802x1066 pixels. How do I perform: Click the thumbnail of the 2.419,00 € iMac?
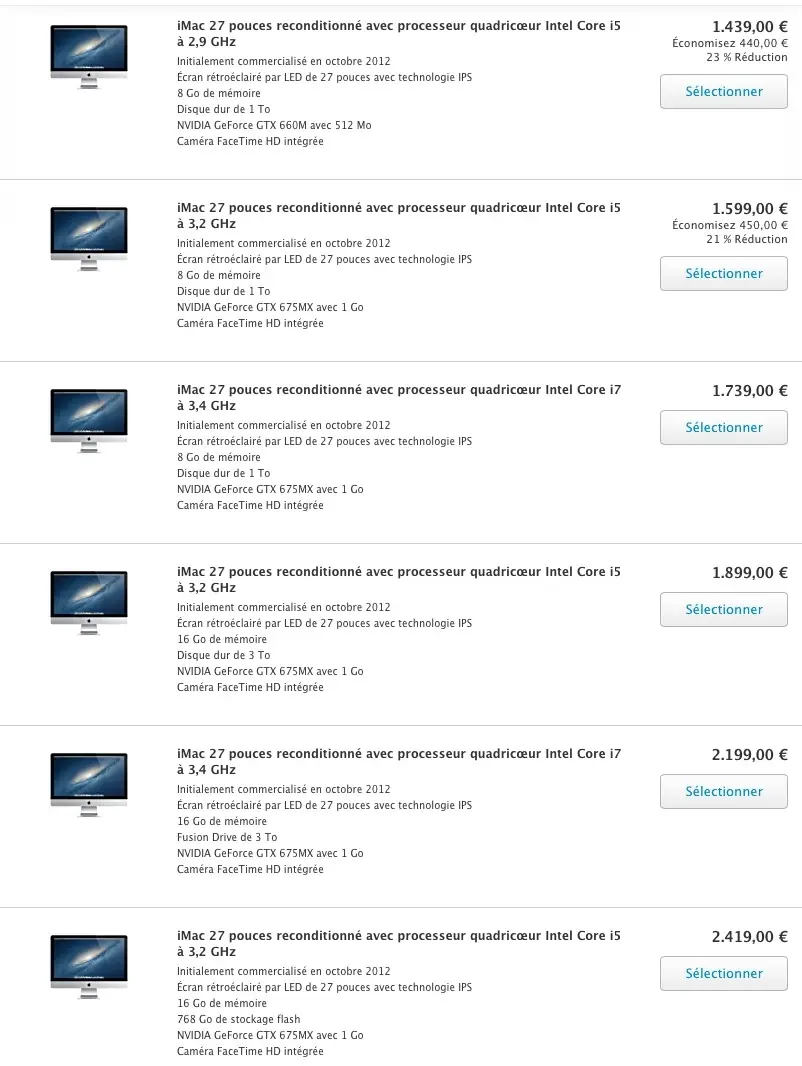point(88,967)
